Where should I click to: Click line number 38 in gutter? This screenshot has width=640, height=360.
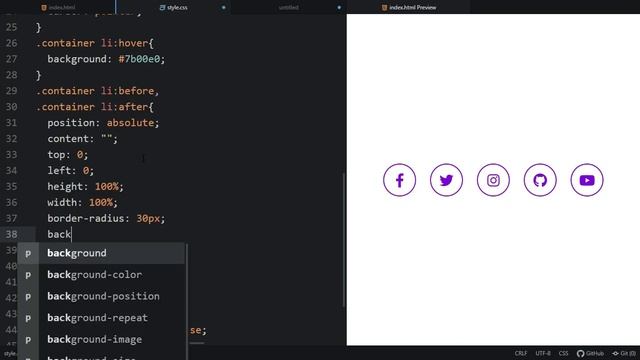[11, 234]
